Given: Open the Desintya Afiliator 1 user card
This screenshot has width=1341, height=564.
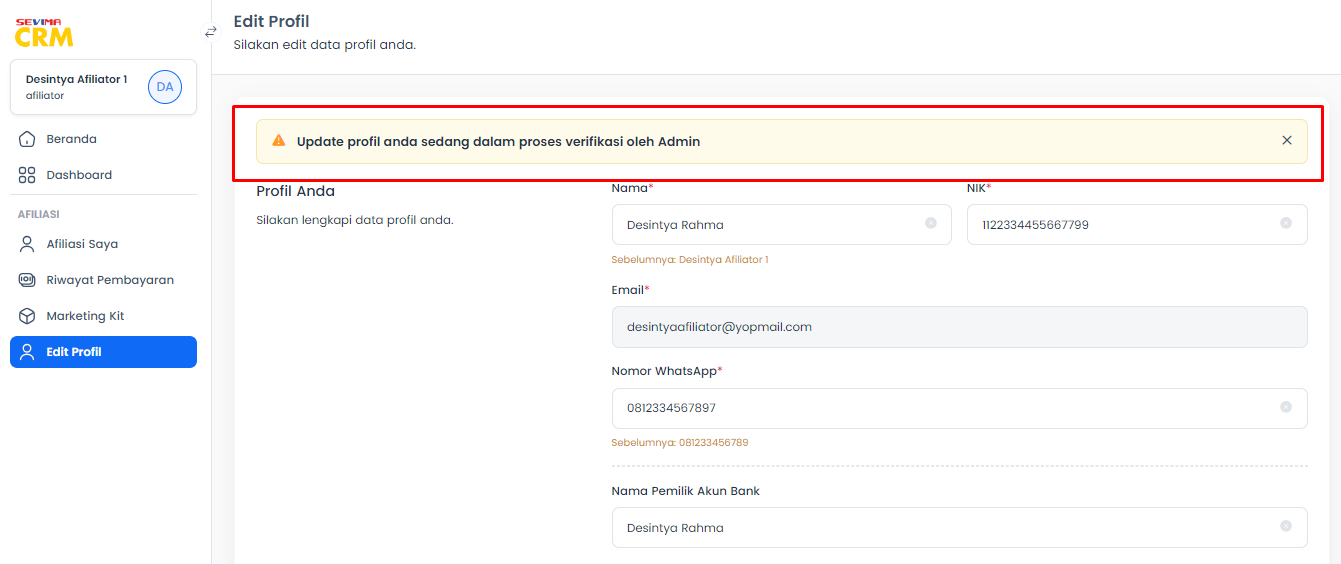Looking at the screenshot, I should tap(103, 87).
